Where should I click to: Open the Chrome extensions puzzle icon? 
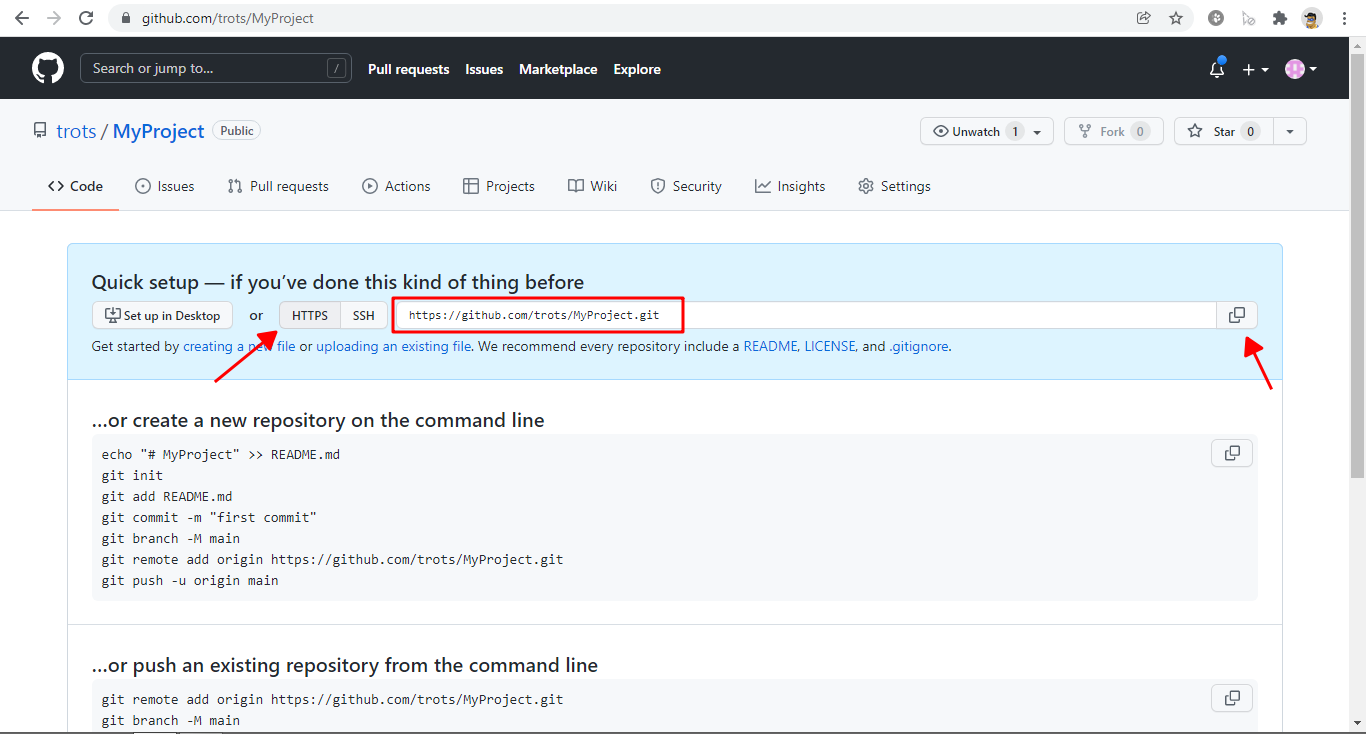pyautogui.click(x=1279, y=18)
